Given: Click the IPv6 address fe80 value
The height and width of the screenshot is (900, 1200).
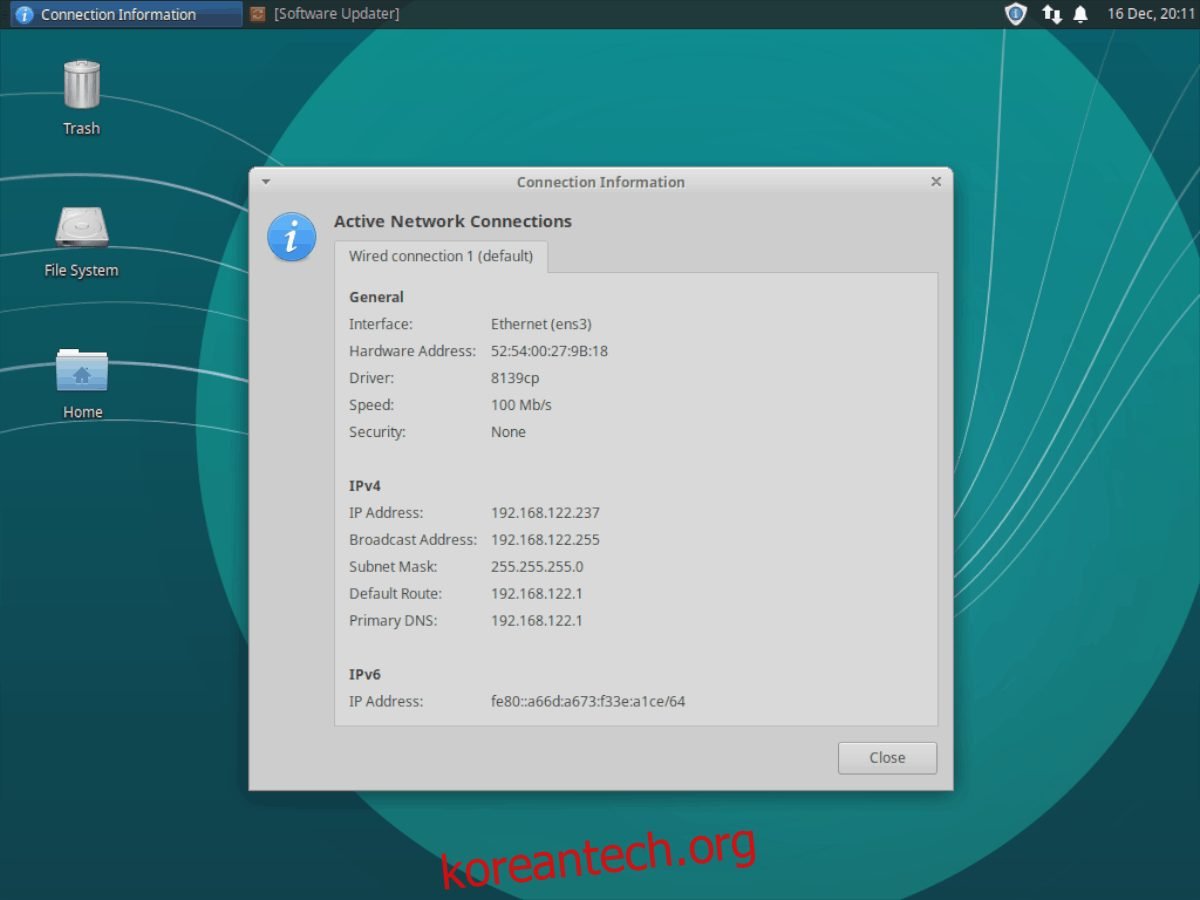Looking at the screenshot, I should pyautogui.click(x=588, y=702).
